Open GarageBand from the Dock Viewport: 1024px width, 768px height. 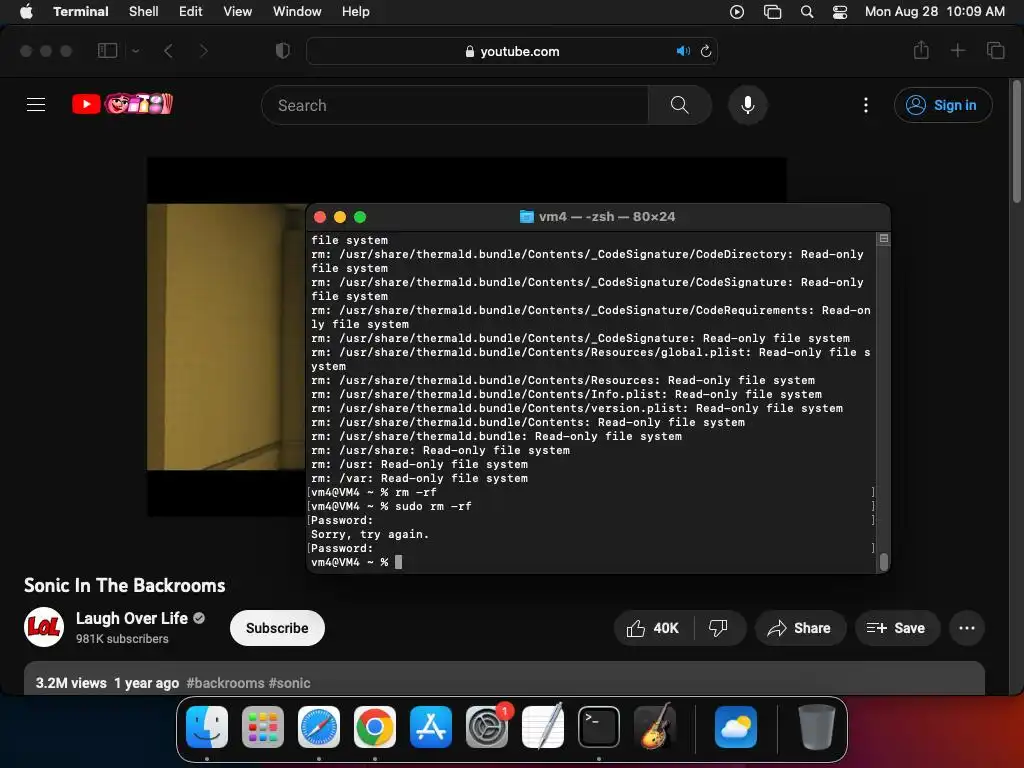(x=655, y=727)
